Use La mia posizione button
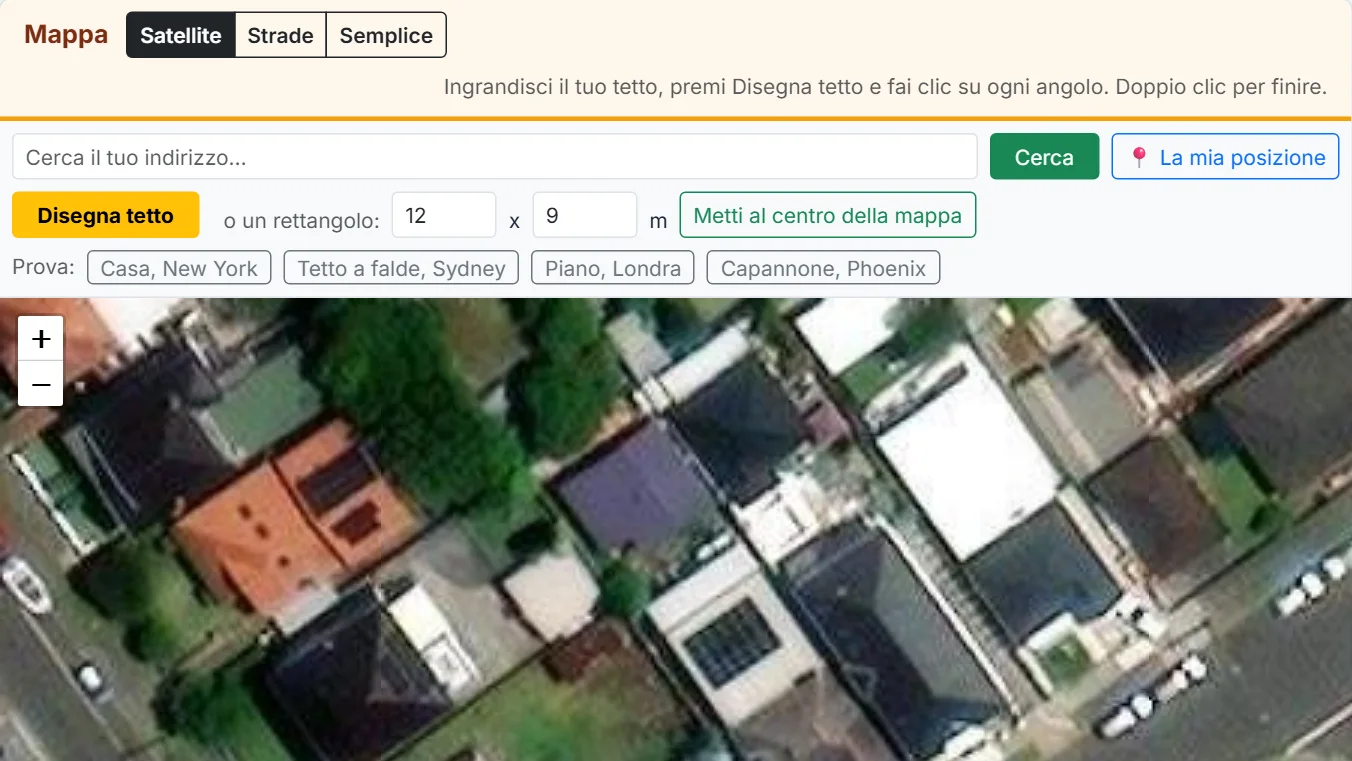 tap(1225, 157)
